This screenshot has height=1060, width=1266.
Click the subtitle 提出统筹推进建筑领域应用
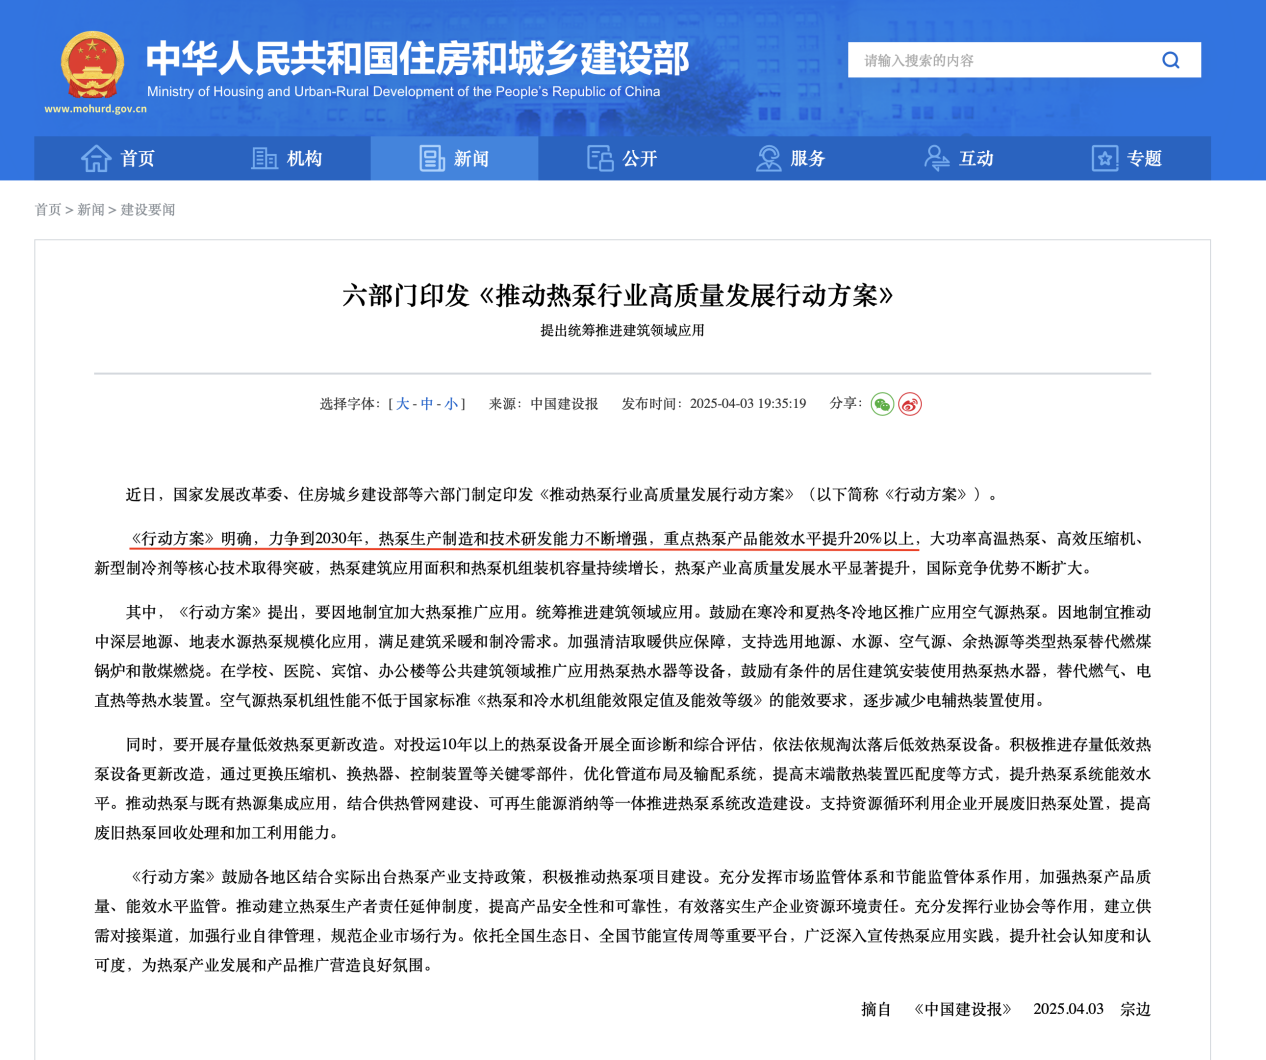coord(623,330)
